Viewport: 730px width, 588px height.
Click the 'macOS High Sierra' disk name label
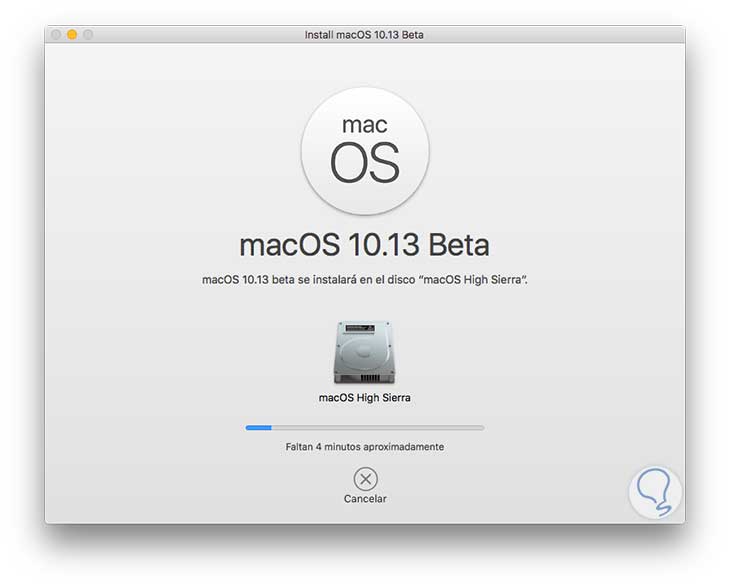(365, 398)
